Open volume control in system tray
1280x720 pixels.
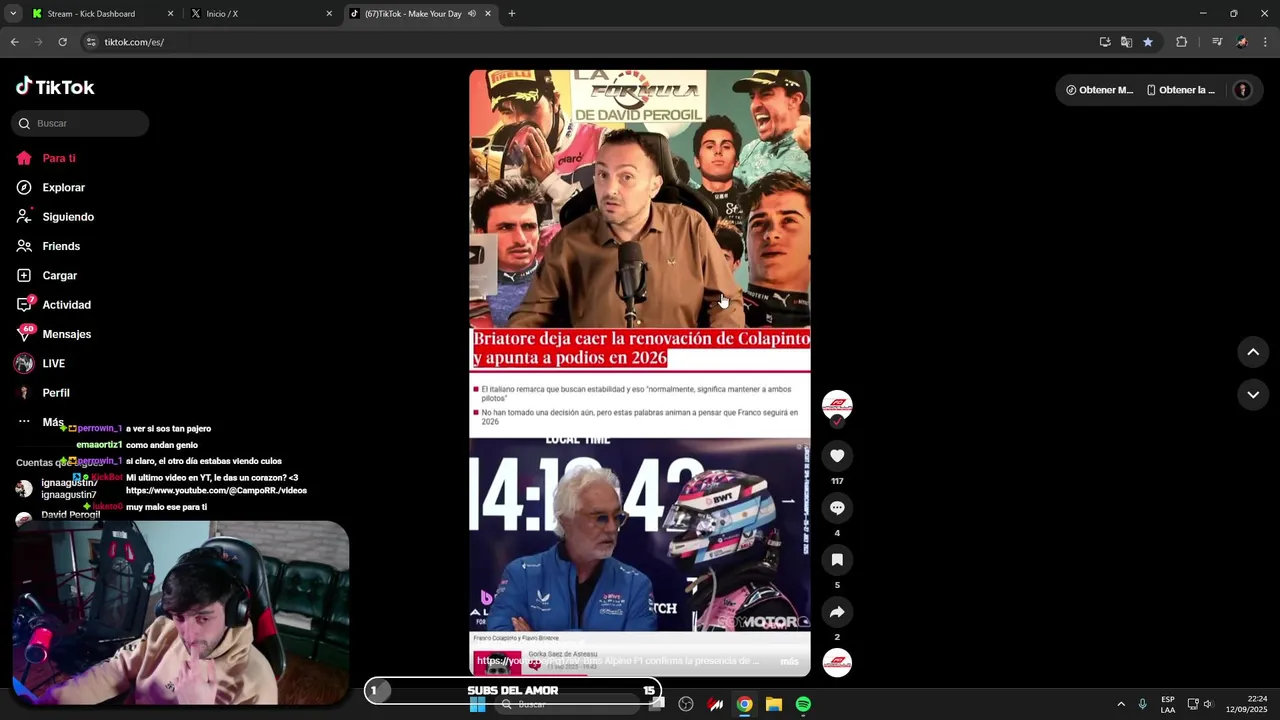pyautogui.click(x=1208, y=705)
